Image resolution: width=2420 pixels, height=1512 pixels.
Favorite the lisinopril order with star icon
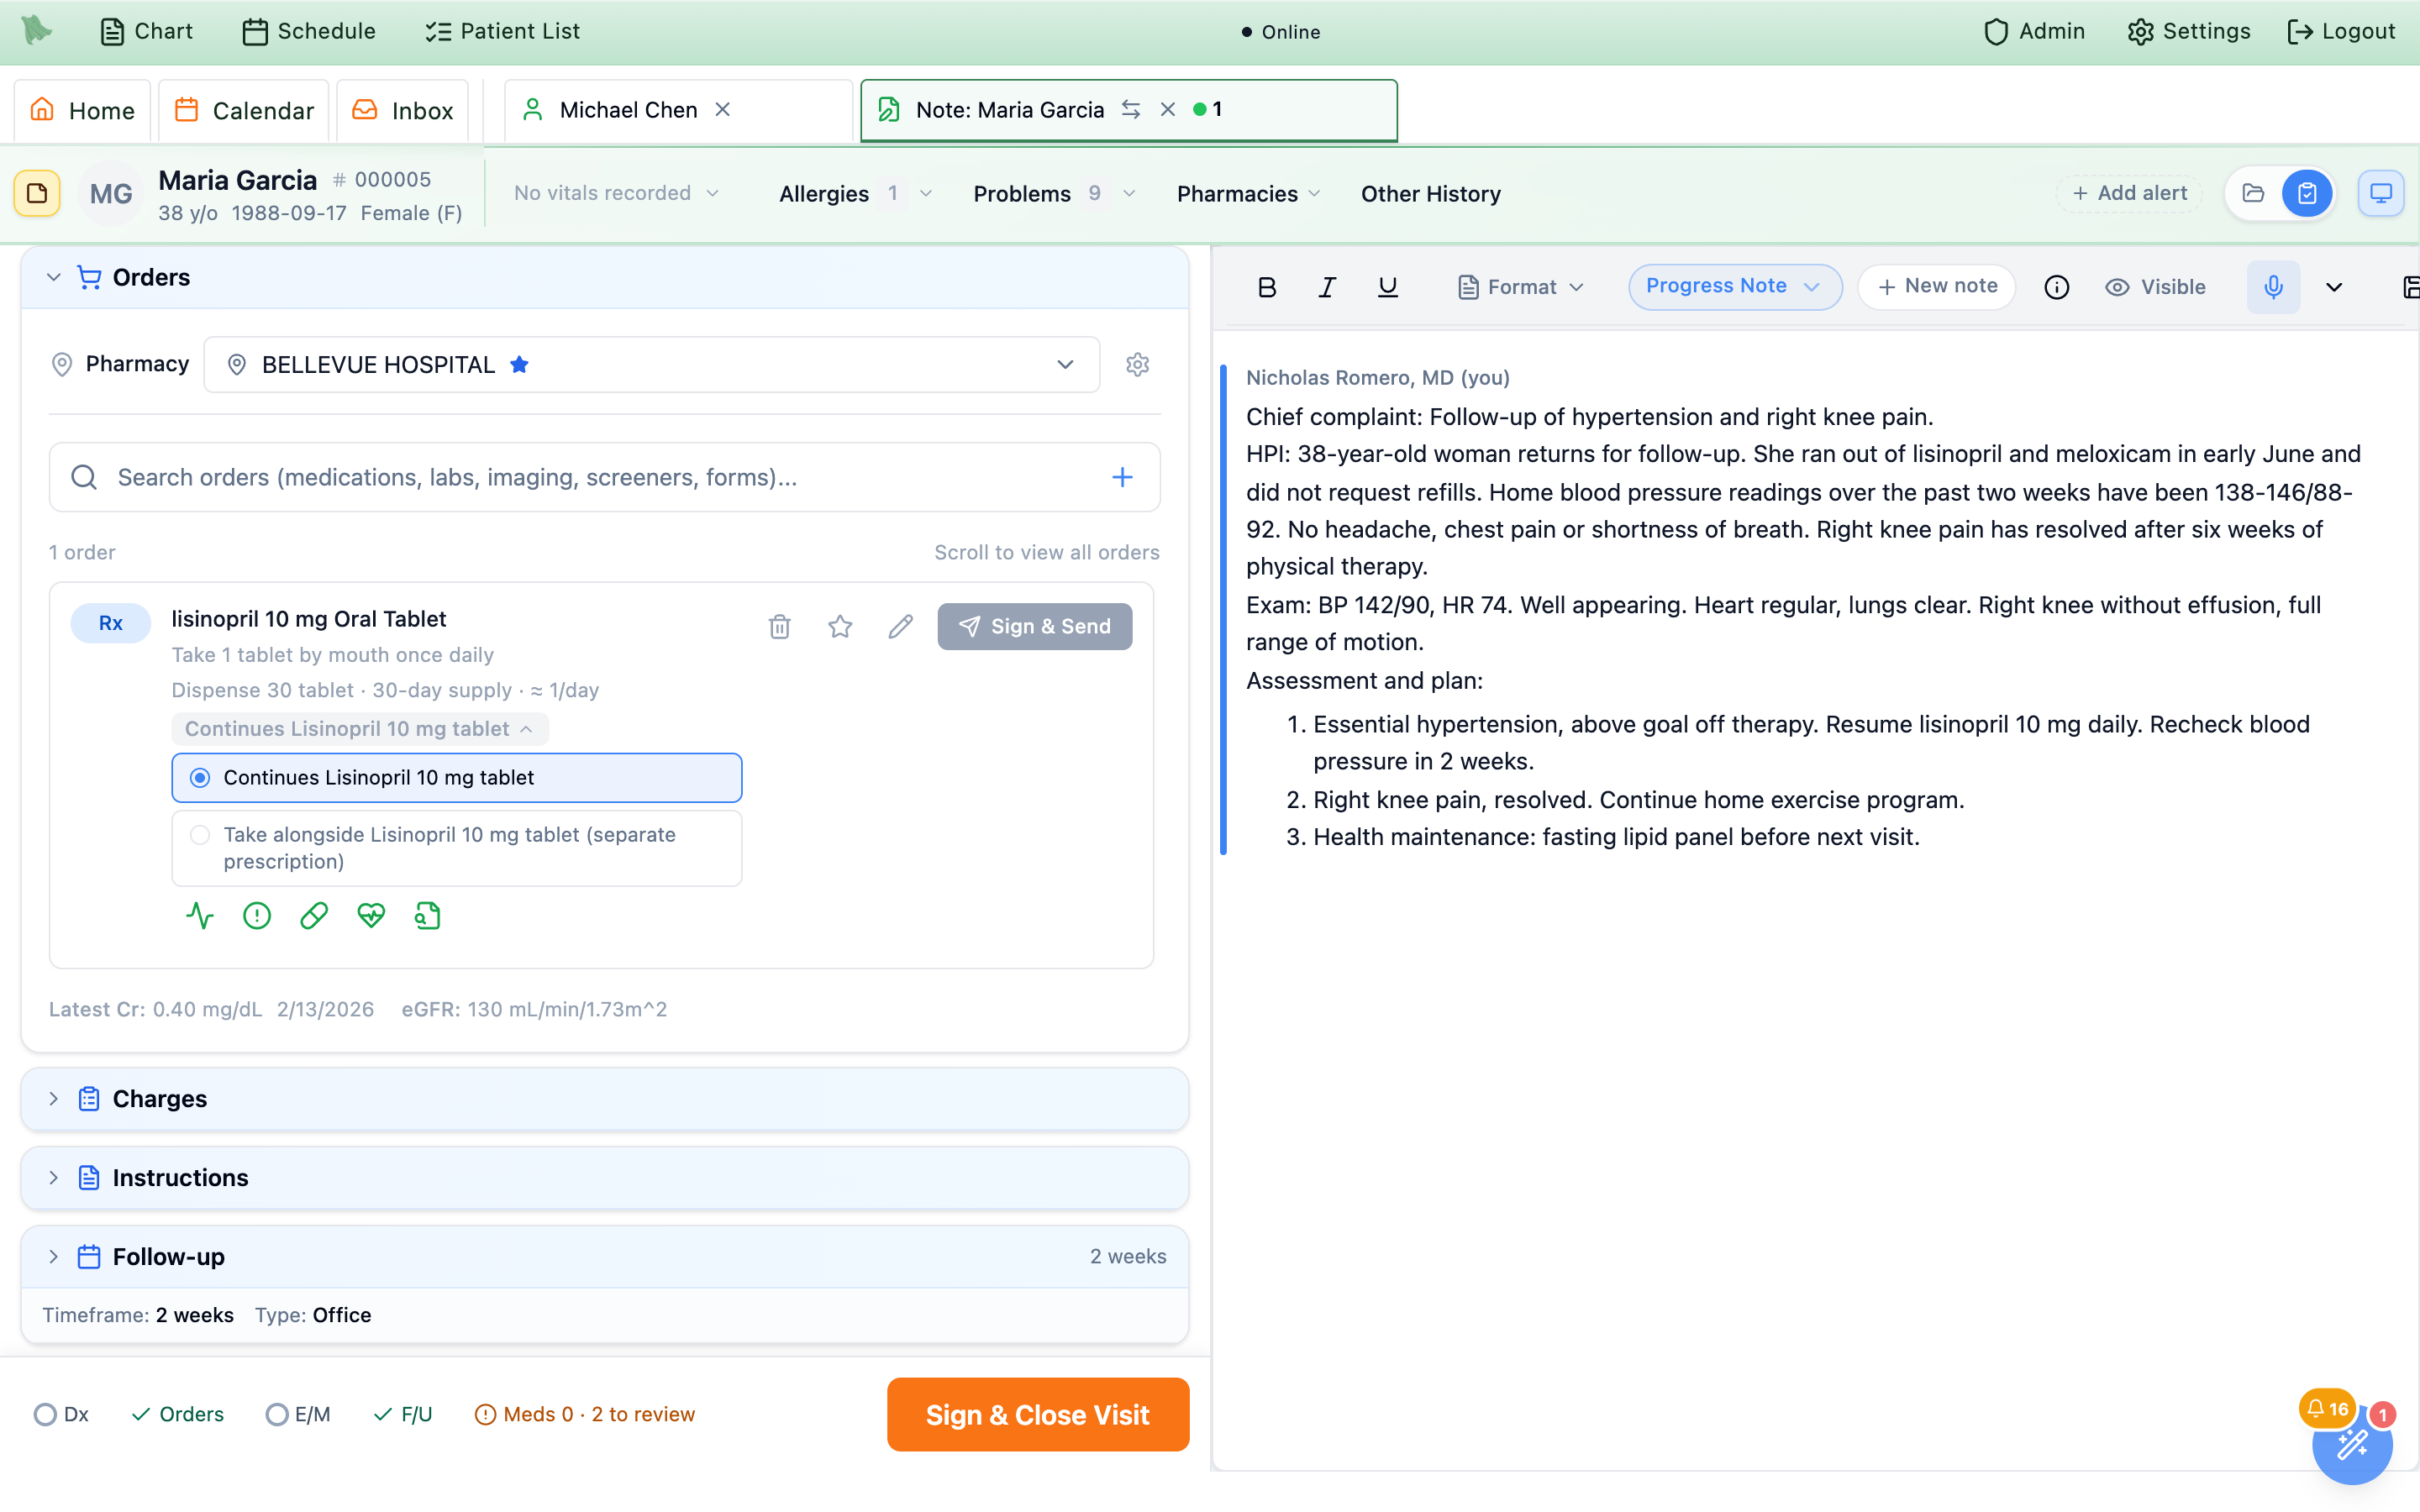[840, 626]
